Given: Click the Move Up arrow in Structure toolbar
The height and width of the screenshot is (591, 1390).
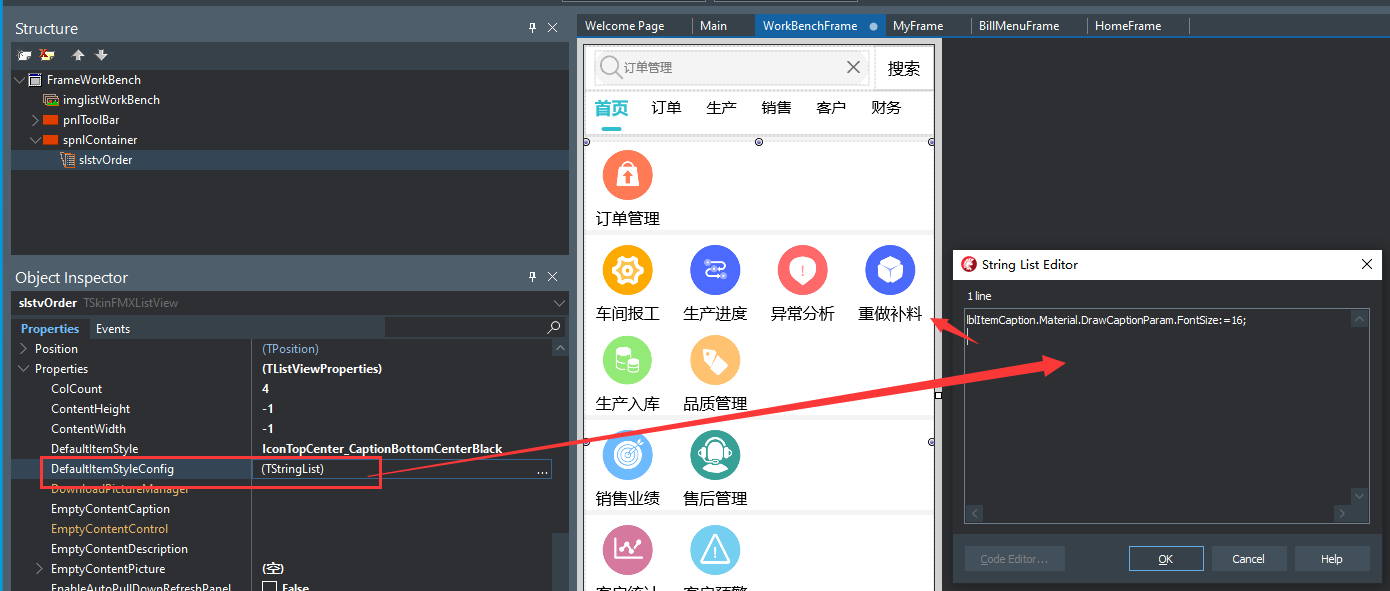Looking at the screenshot, I should pos(79,55).
